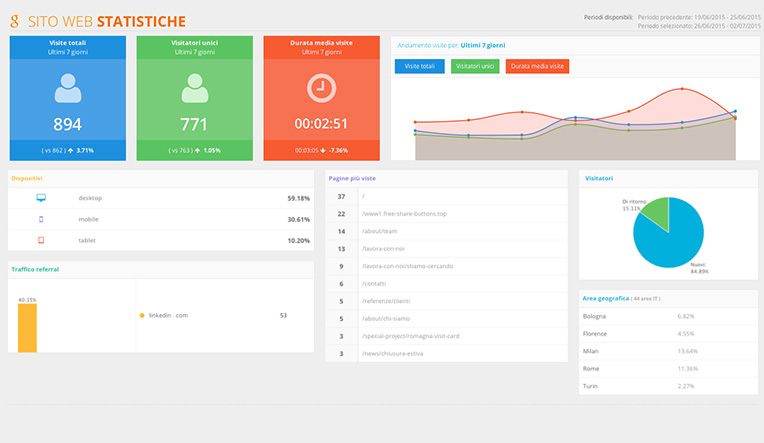
Task: Click the mobile phone device icon
Action: pos(41,219)
